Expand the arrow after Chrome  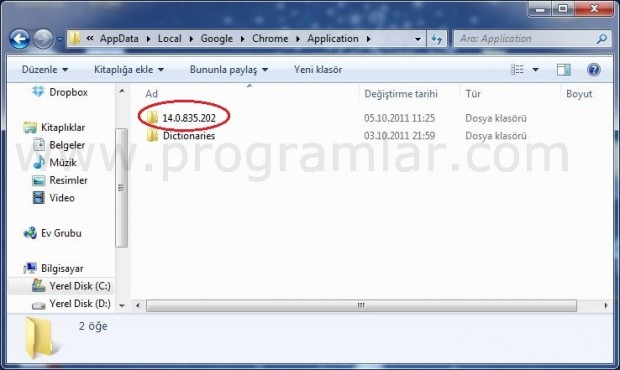(298, 39)
